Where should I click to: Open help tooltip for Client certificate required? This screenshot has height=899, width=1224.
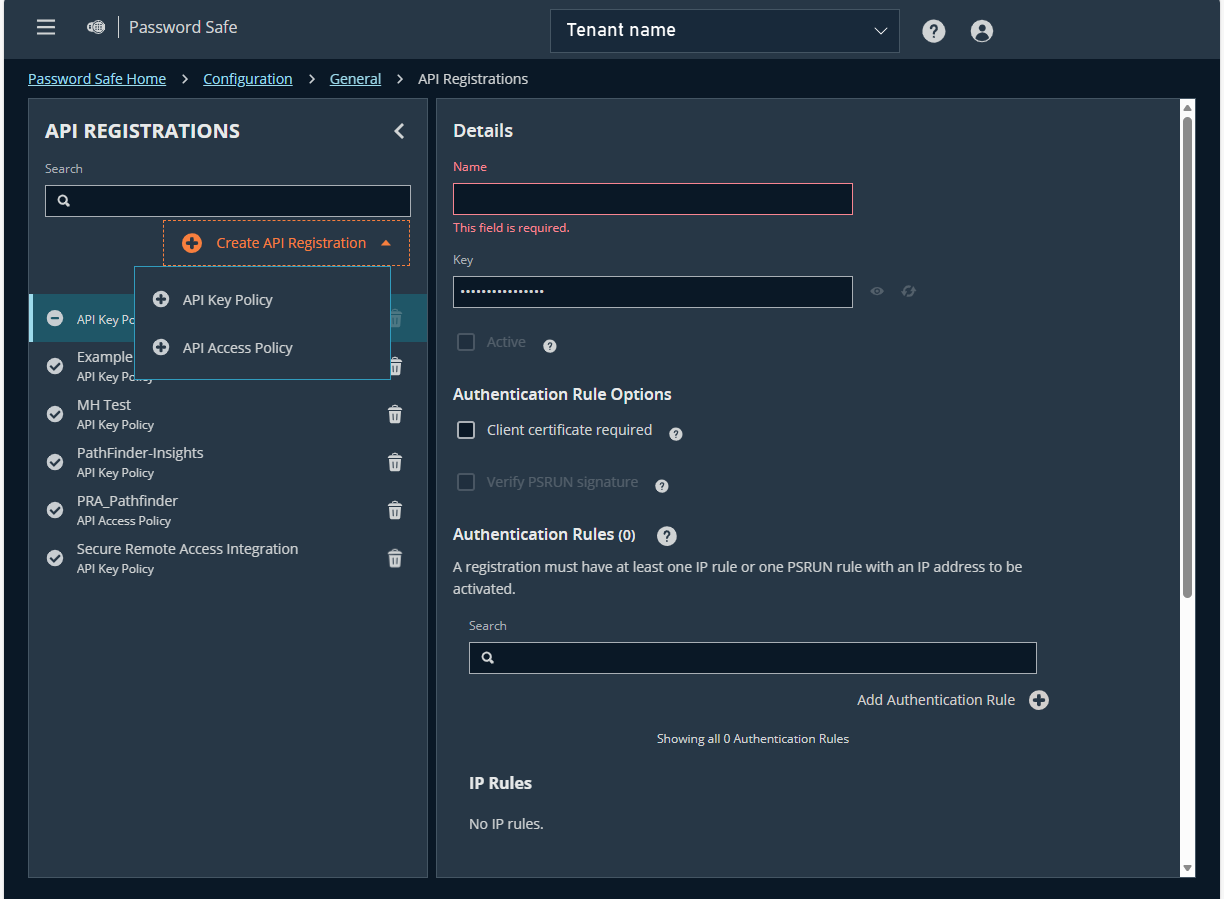point(676,434)
